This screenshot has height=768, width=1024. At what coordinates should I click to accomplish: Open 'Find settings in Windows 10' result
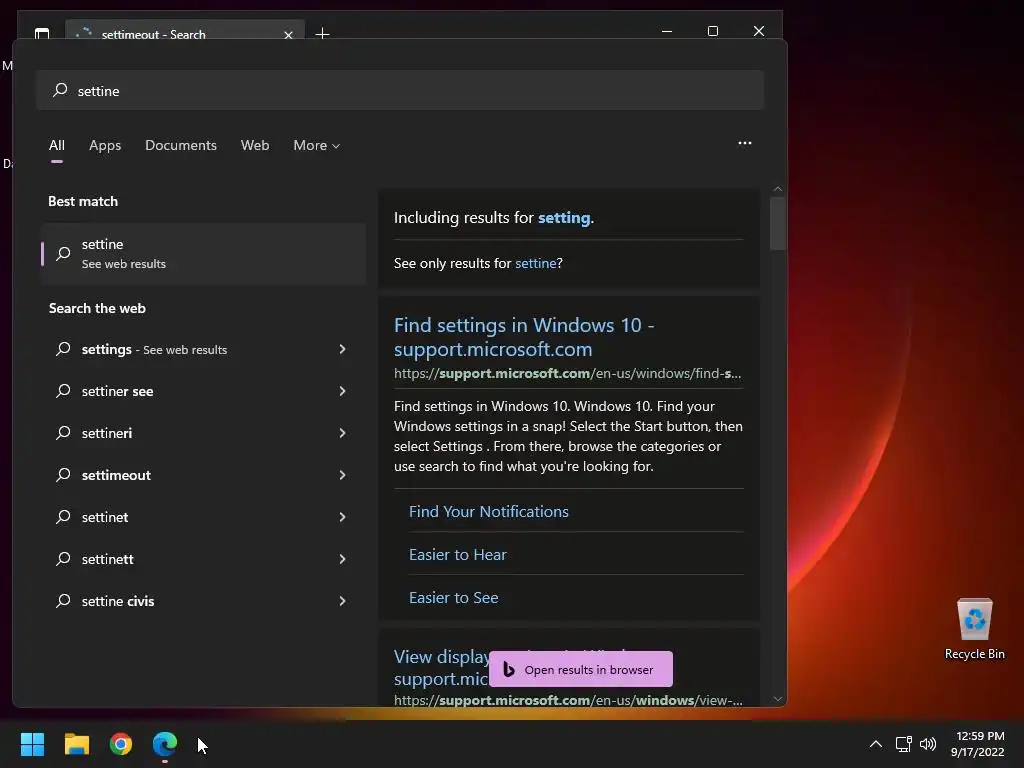[x=524, y=337]
